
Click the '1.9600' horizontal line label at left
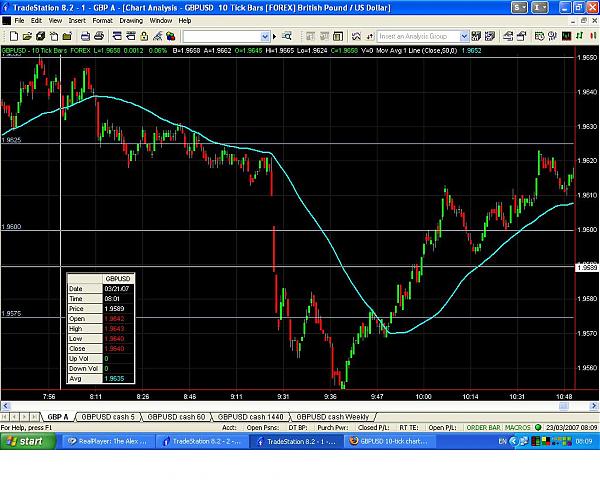[x=11, y=226]
